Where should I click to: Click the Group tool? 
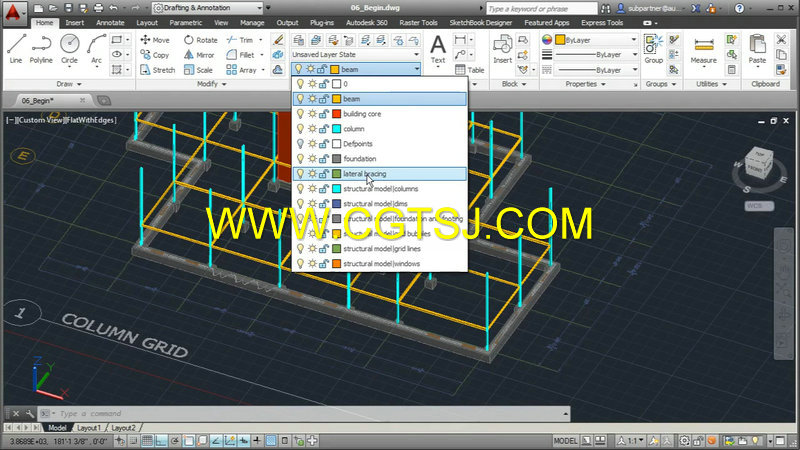tap(653, 49)
